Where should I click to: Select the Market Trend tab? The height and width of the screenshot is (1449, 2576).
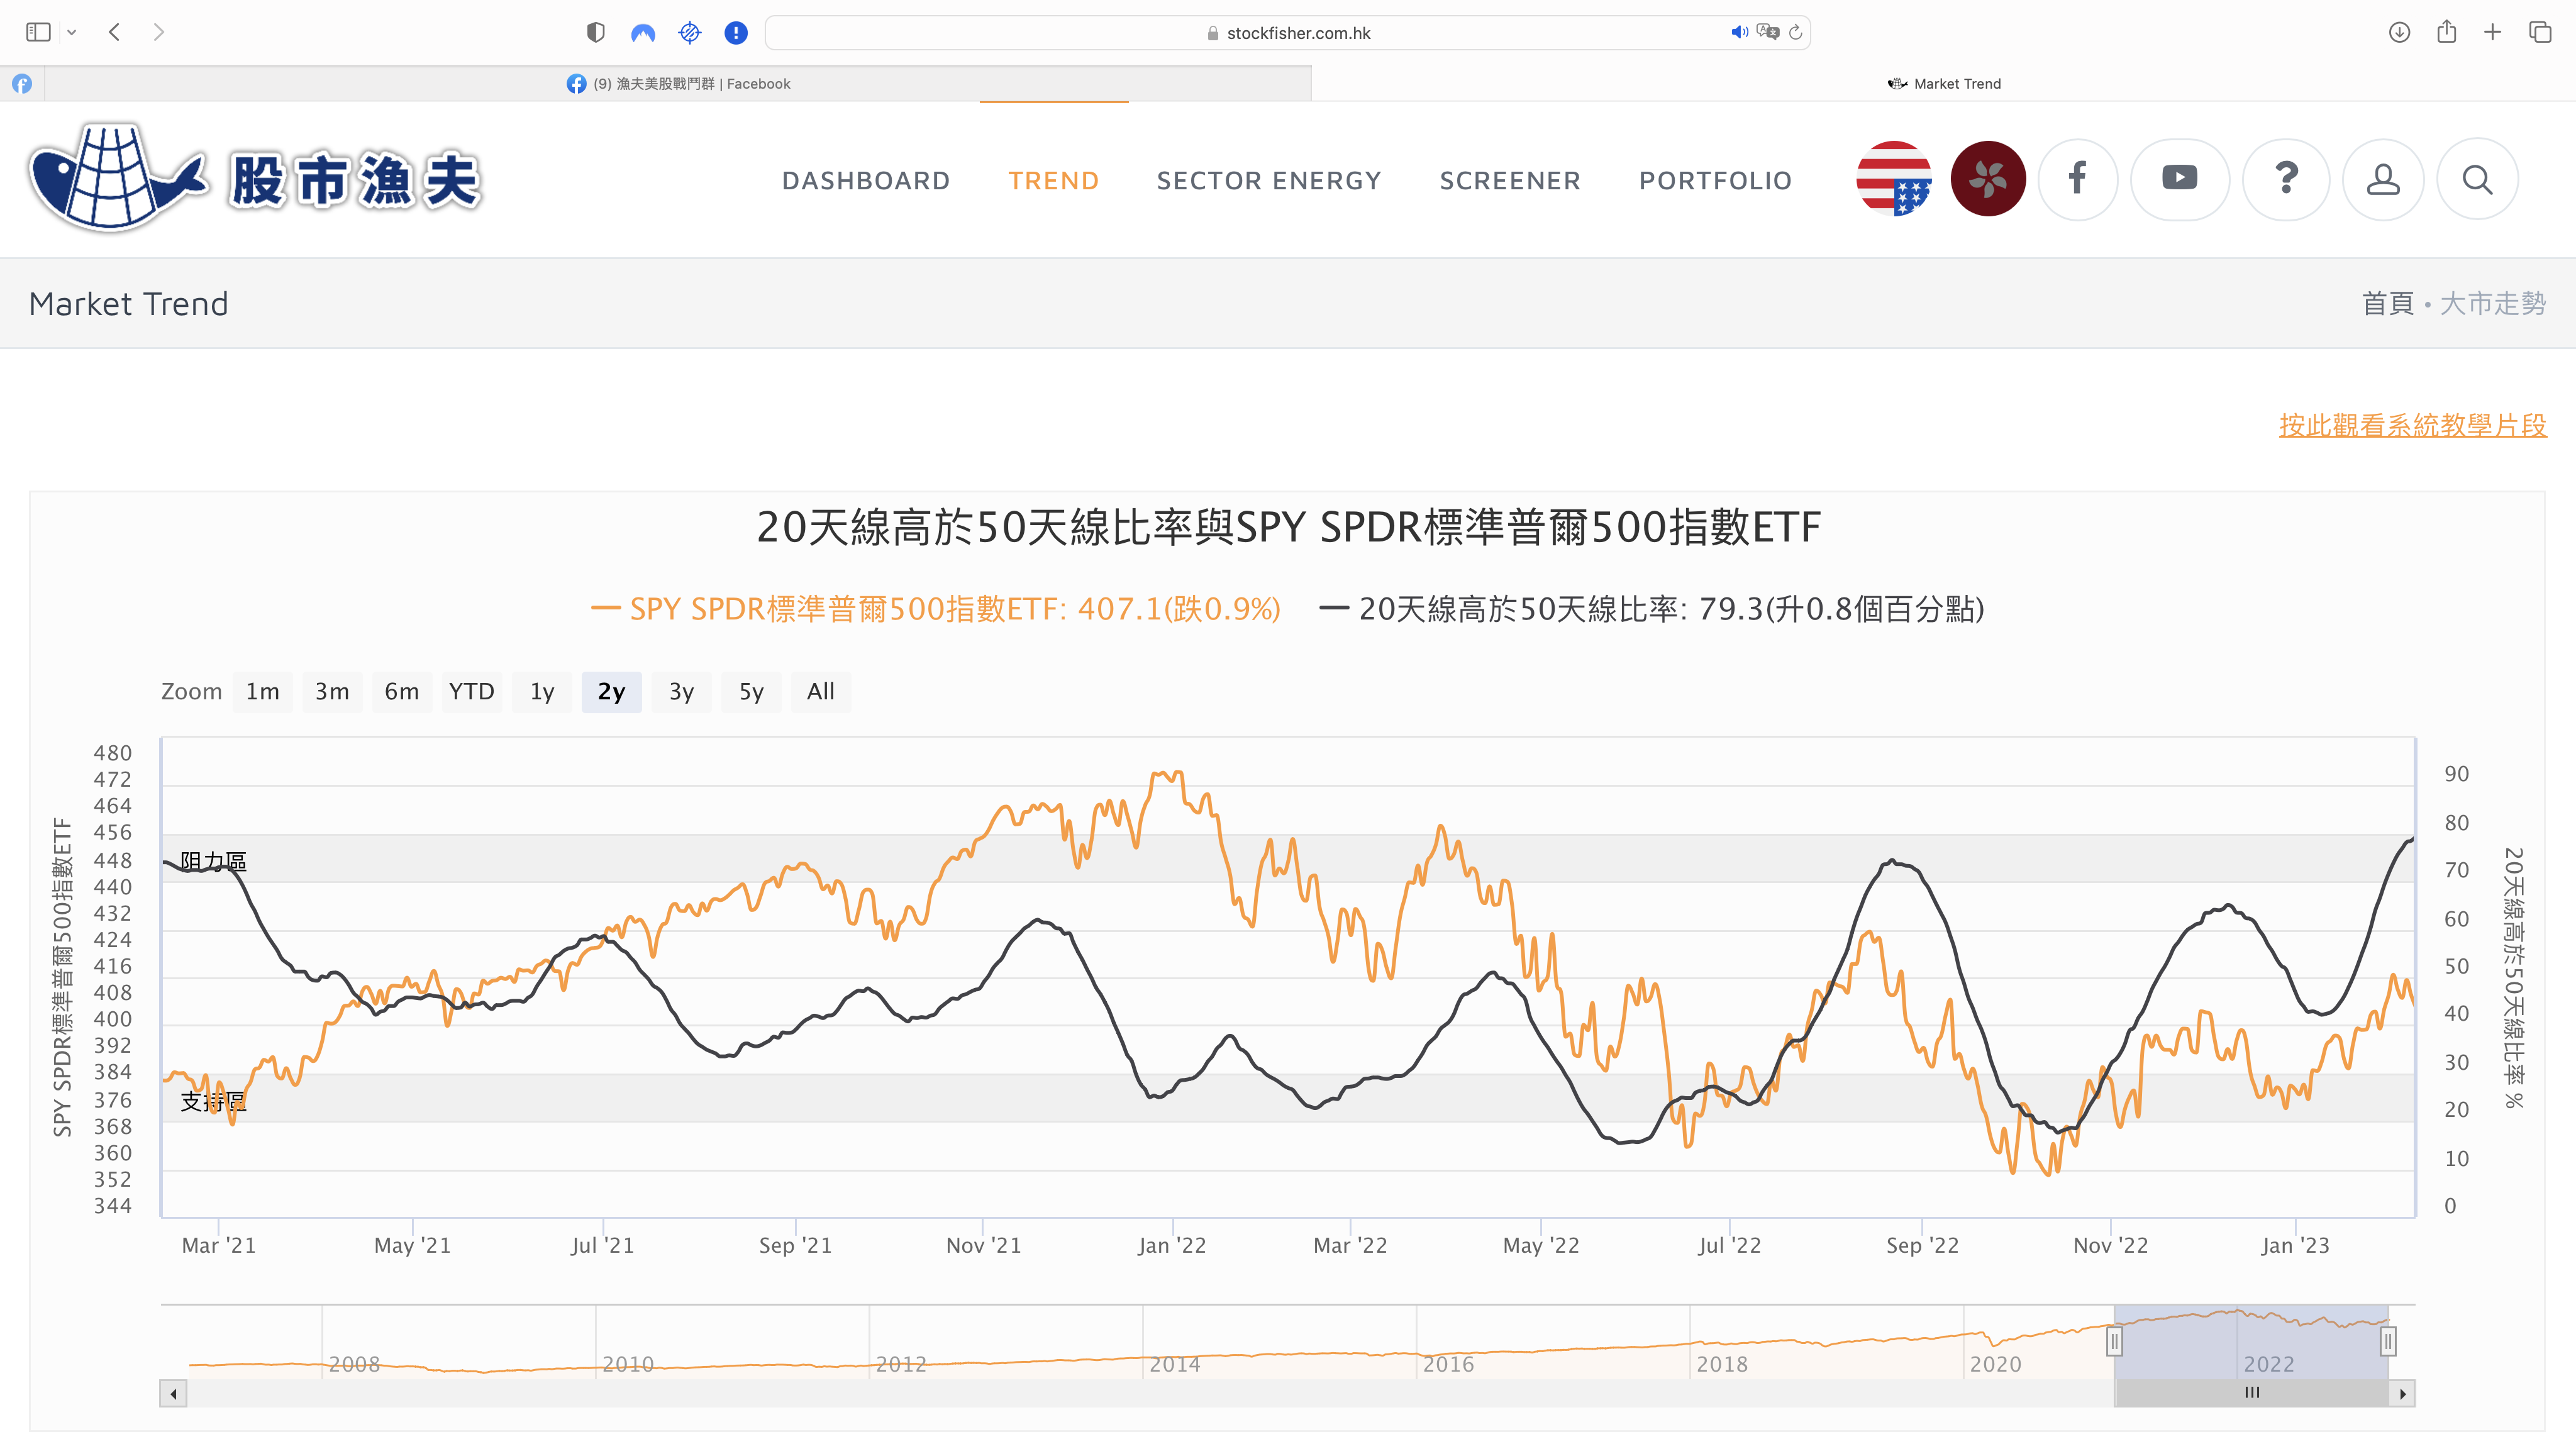[1943, 84]
